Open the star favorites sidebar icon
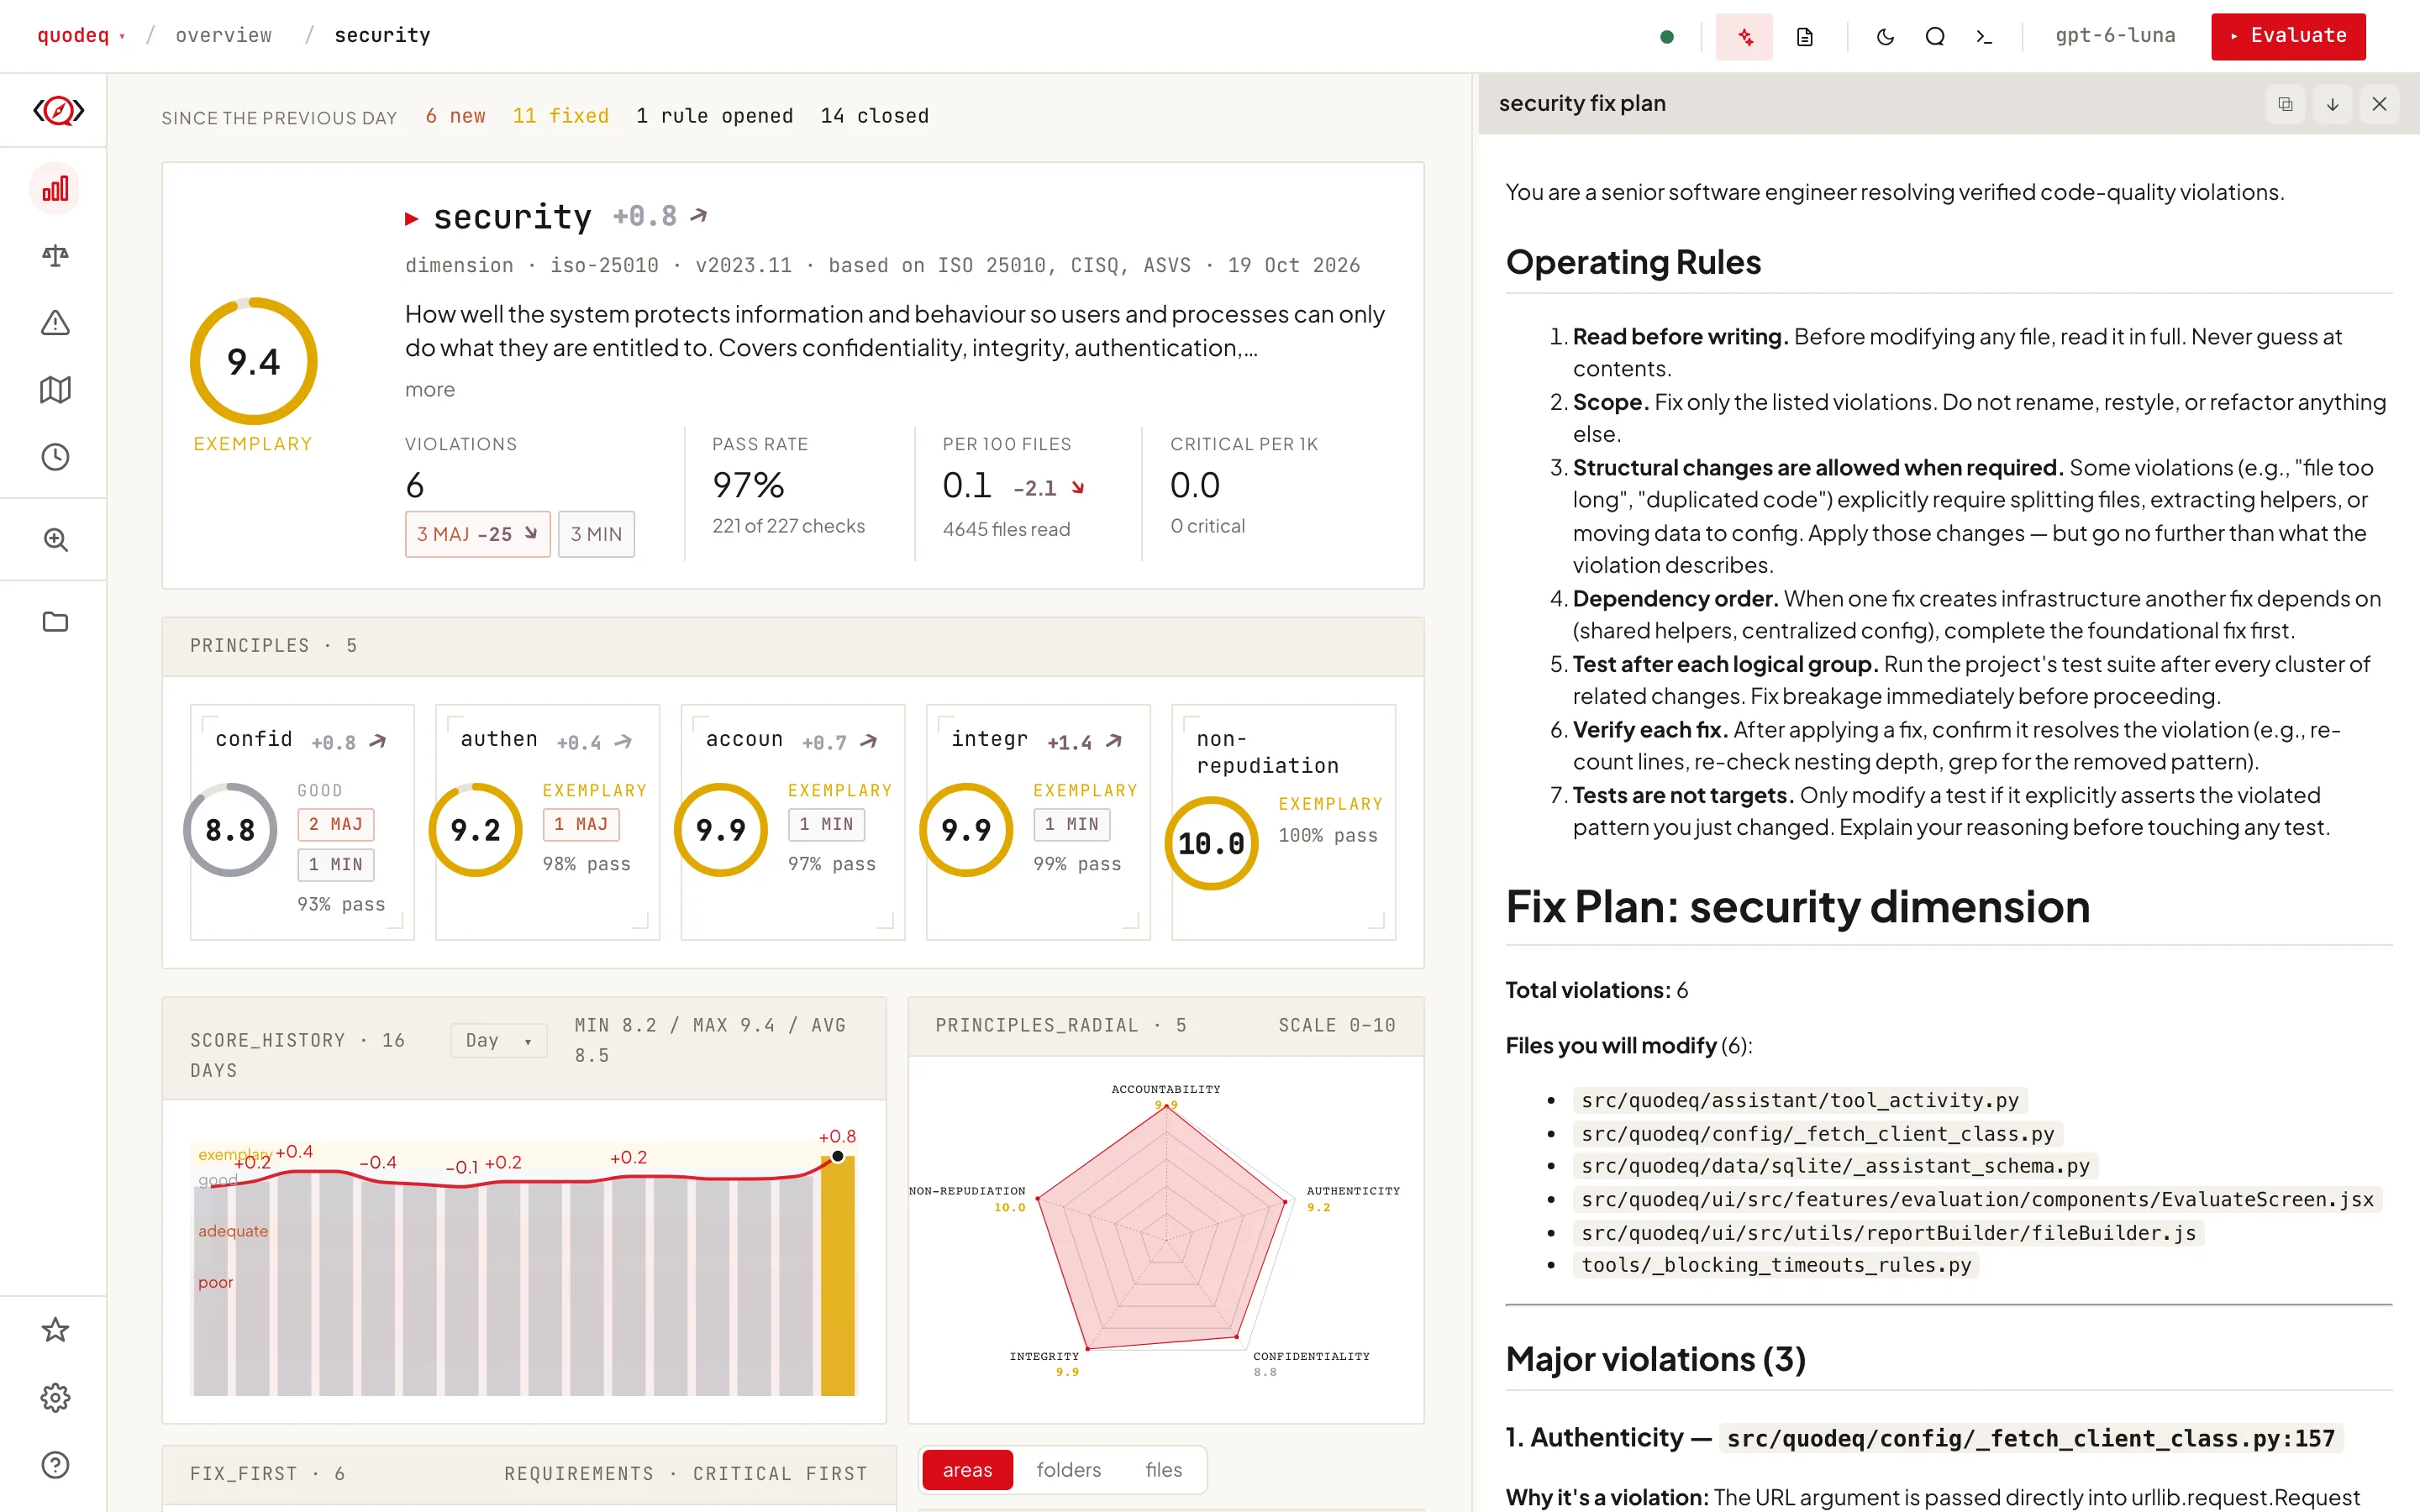 point(55,1330)
